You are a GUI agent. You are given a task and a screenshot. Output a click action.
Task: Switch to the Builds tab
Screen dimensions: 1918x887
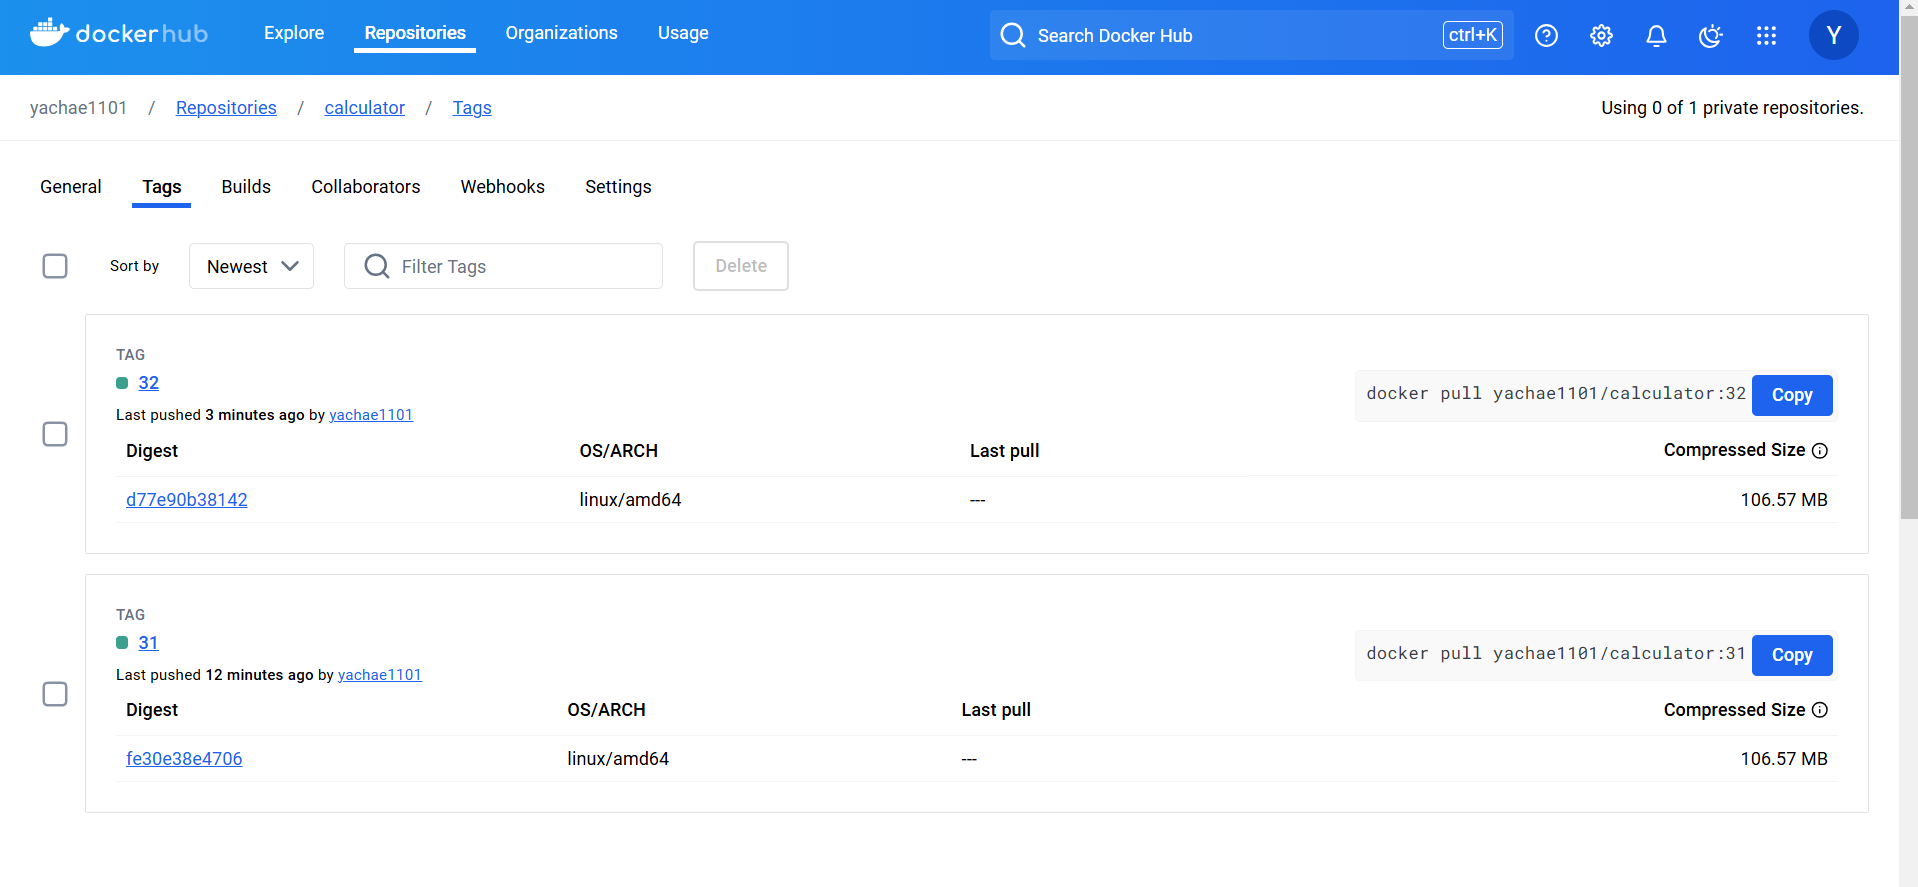pyautogui.click(x=246, y=187)
